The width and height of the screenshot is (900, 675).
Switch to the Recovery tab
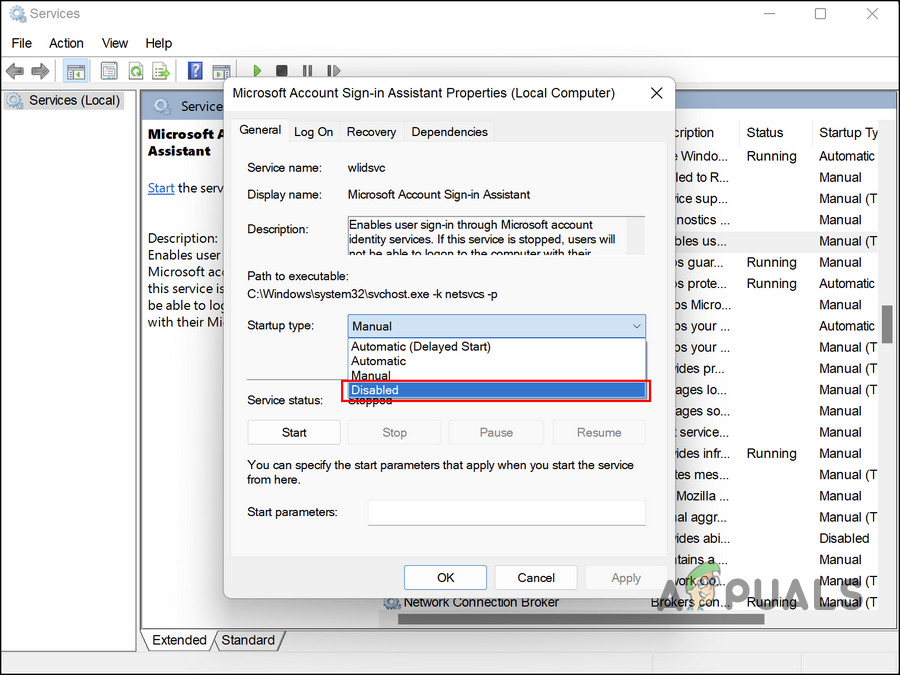click(371, 132)
